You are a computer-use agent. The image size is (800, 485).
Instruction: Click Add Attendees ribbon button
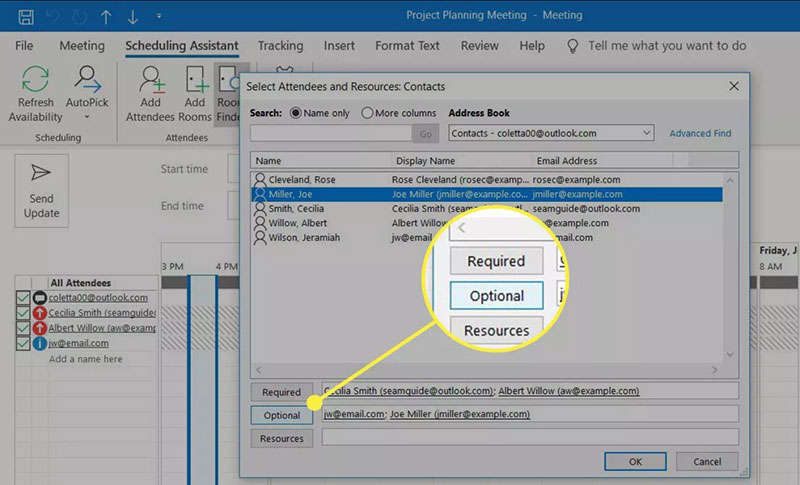(151, 94)
